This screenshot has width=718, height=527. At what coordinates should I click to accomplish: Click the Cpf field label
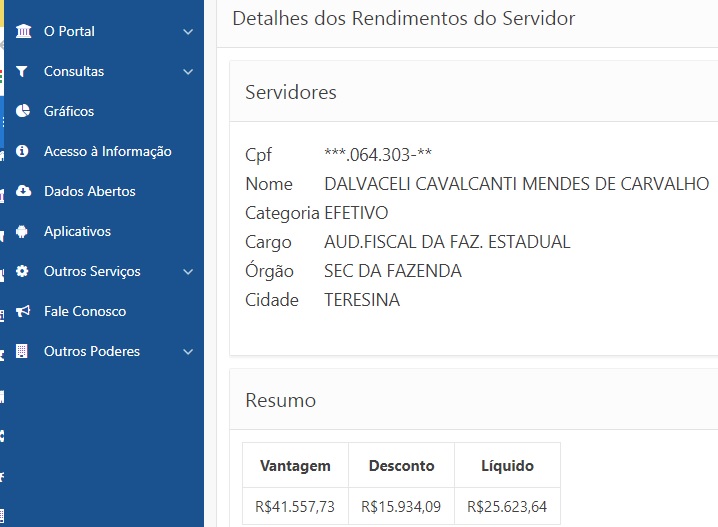(x=259, y=155)
